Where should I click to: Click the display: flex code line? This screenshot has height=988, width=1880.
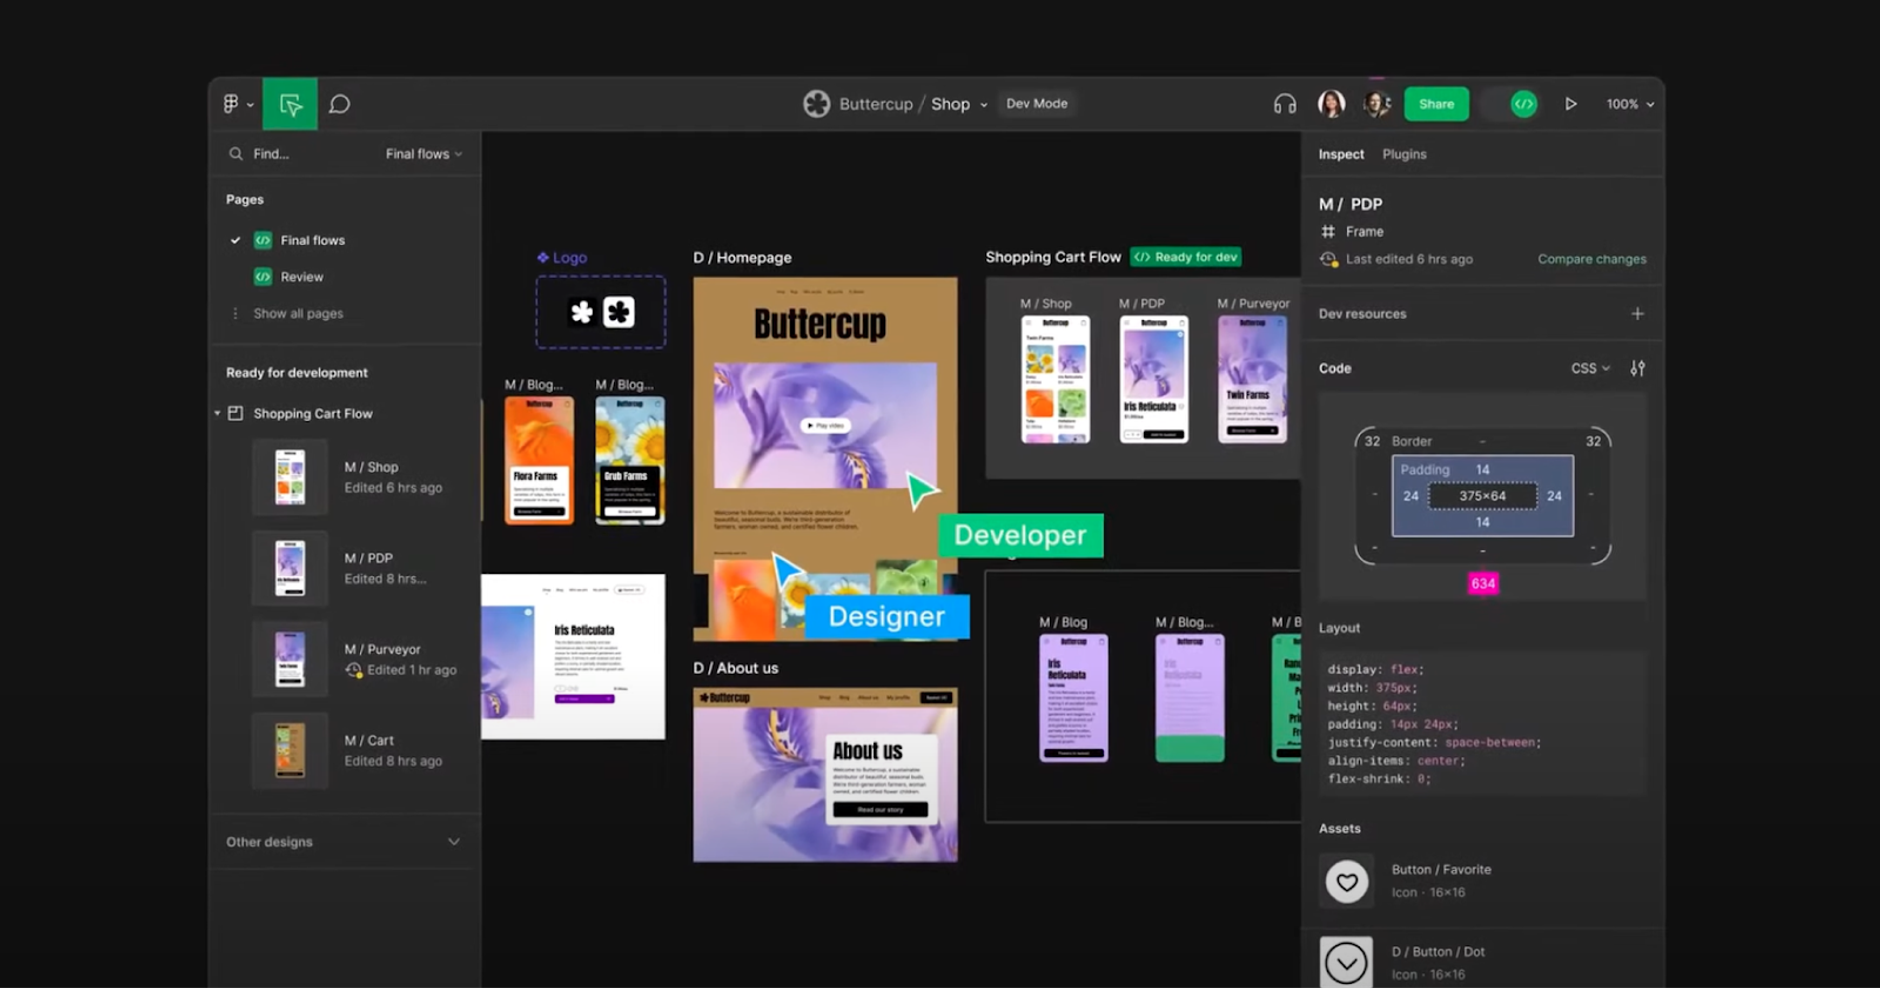coord(1376,670)
